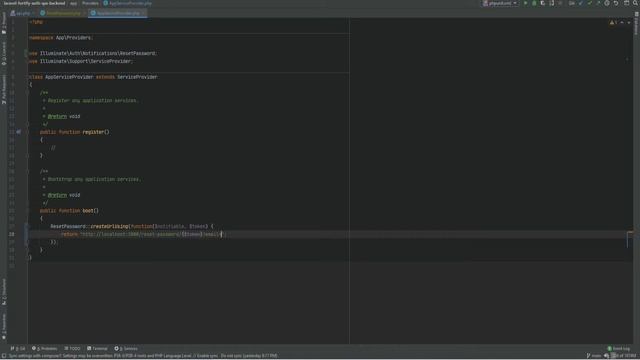Click 'Do not sync' link in status message
Viewport: 640px width, 360px height.
[231, 356]
